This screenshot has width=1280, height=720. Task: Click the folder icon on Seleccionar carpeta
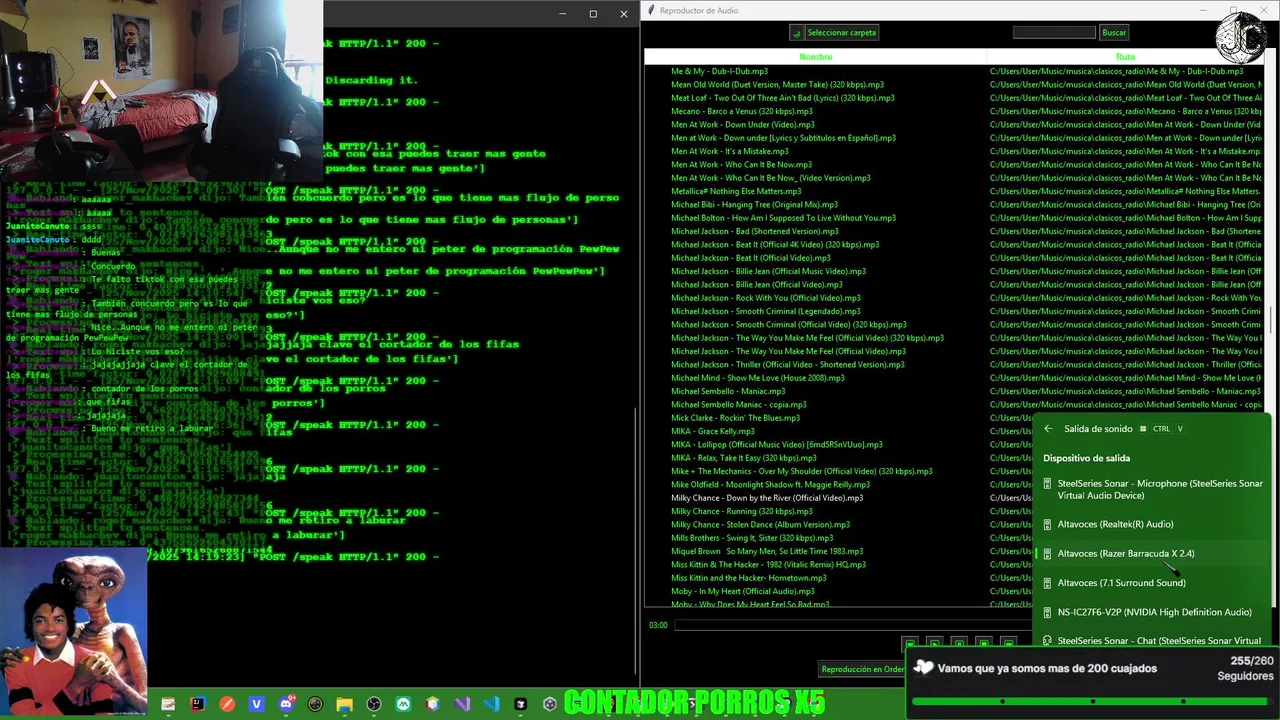click(x=797, y=33)
